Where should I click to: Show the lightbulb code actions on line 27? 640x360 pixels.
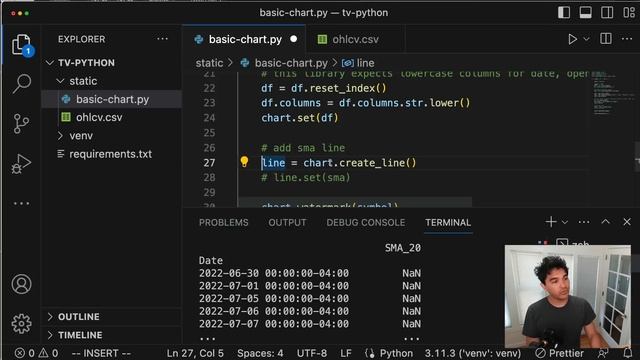[244, 162]
